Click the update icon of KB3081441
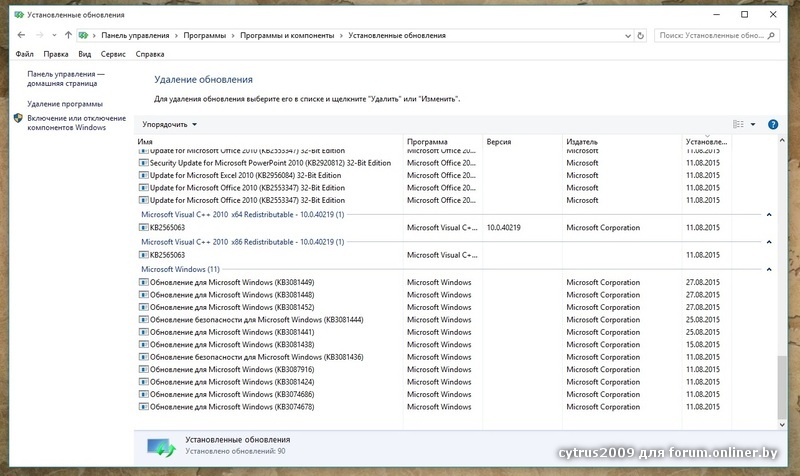 143,332
